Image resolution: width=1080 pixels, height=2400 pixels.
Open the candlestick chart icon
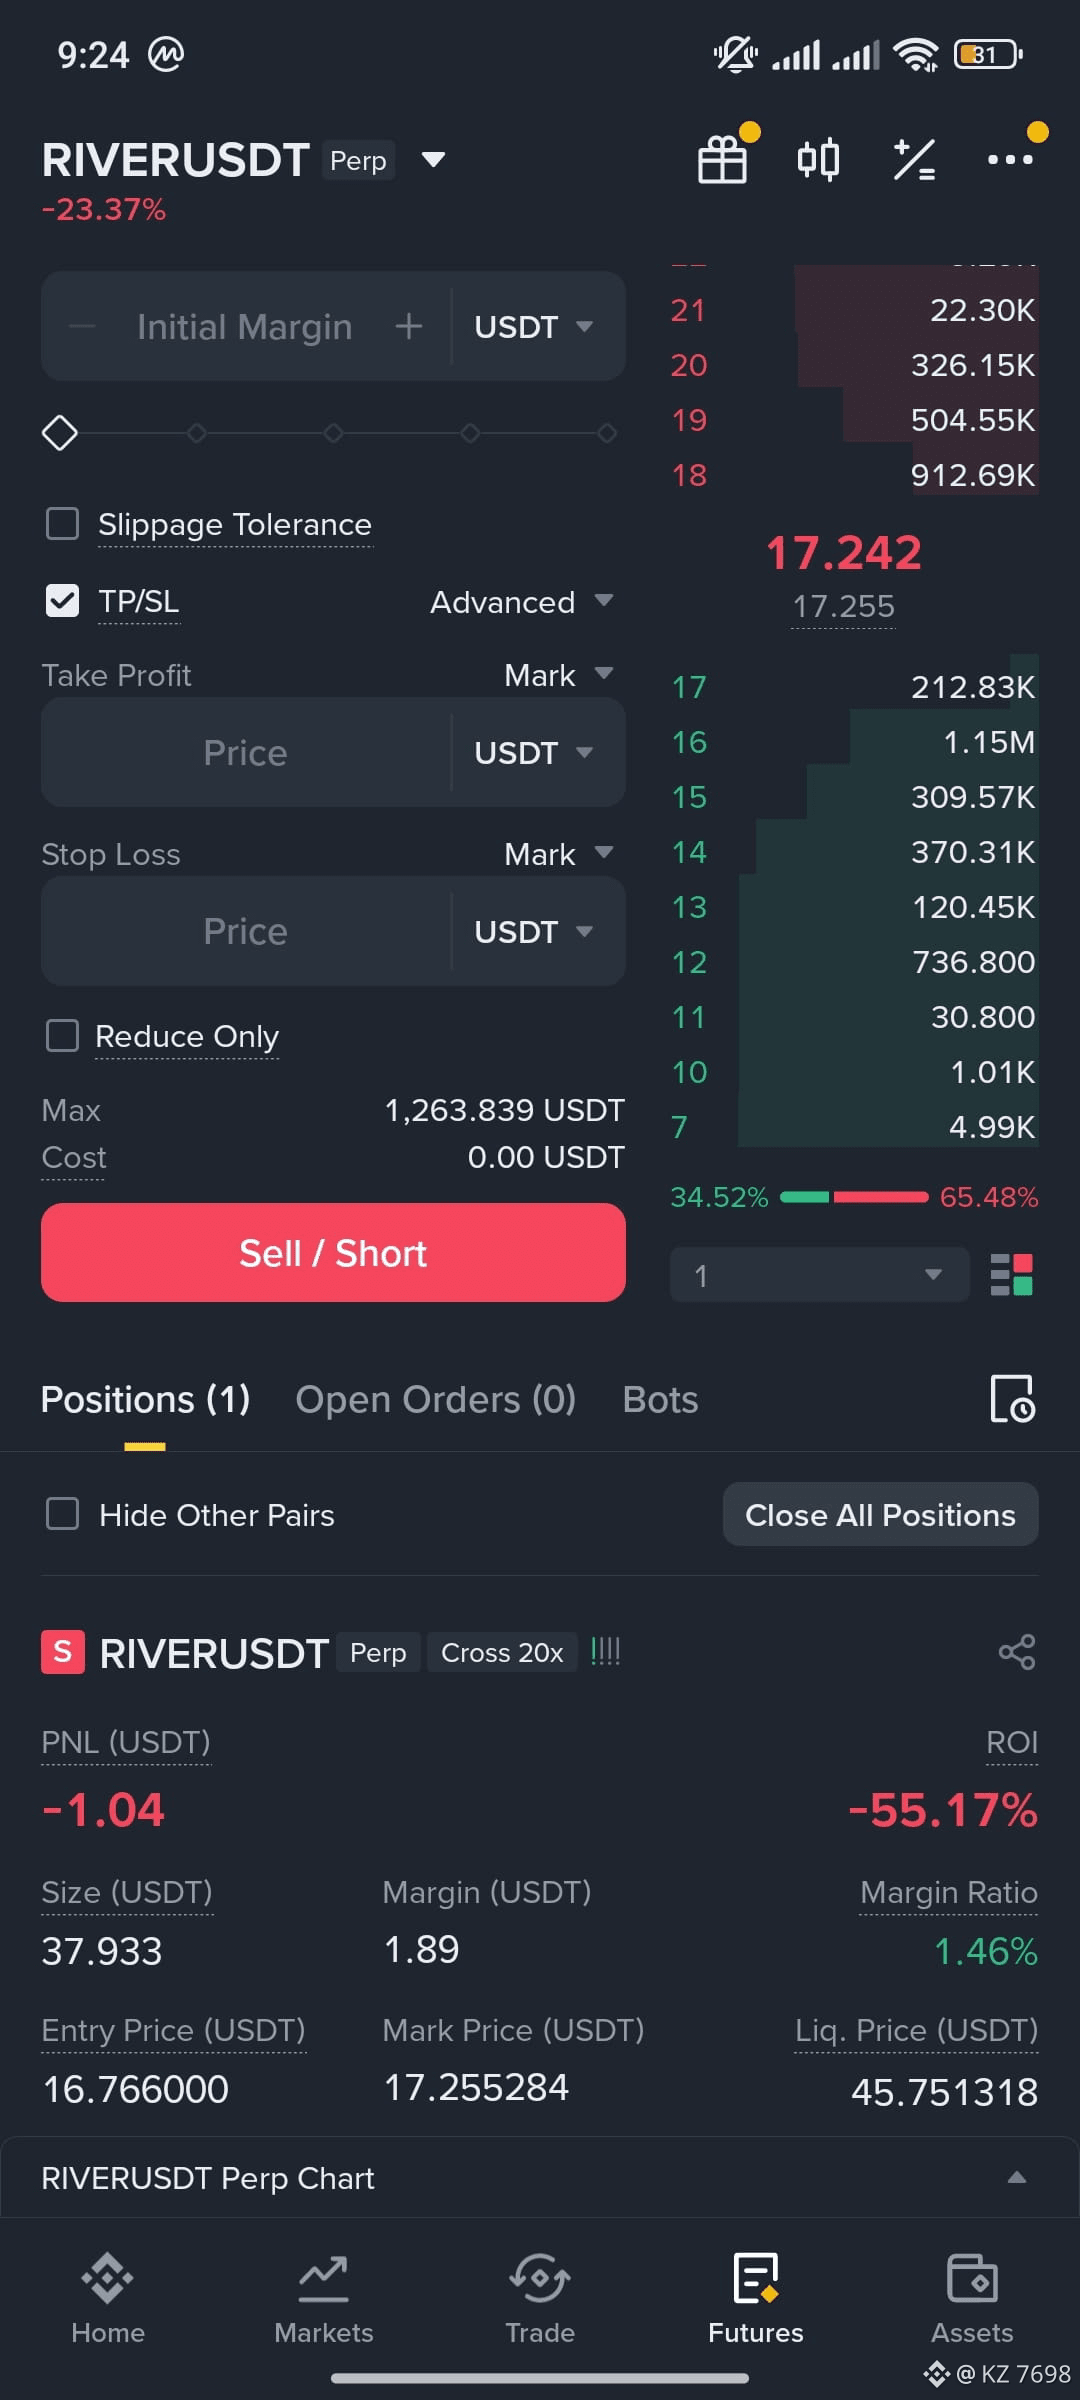[x=818, y=160]
